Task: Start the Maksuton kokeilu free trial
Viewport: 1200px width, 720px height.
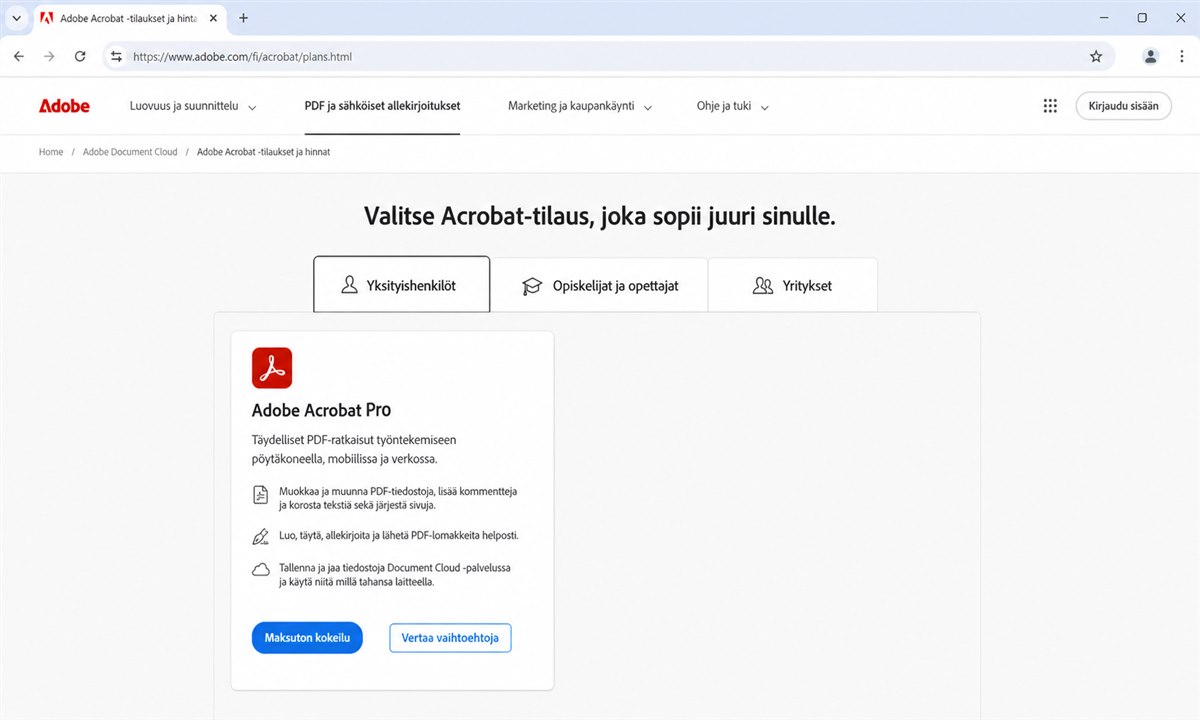Action: pyautogui.click(x=307, y=638)
